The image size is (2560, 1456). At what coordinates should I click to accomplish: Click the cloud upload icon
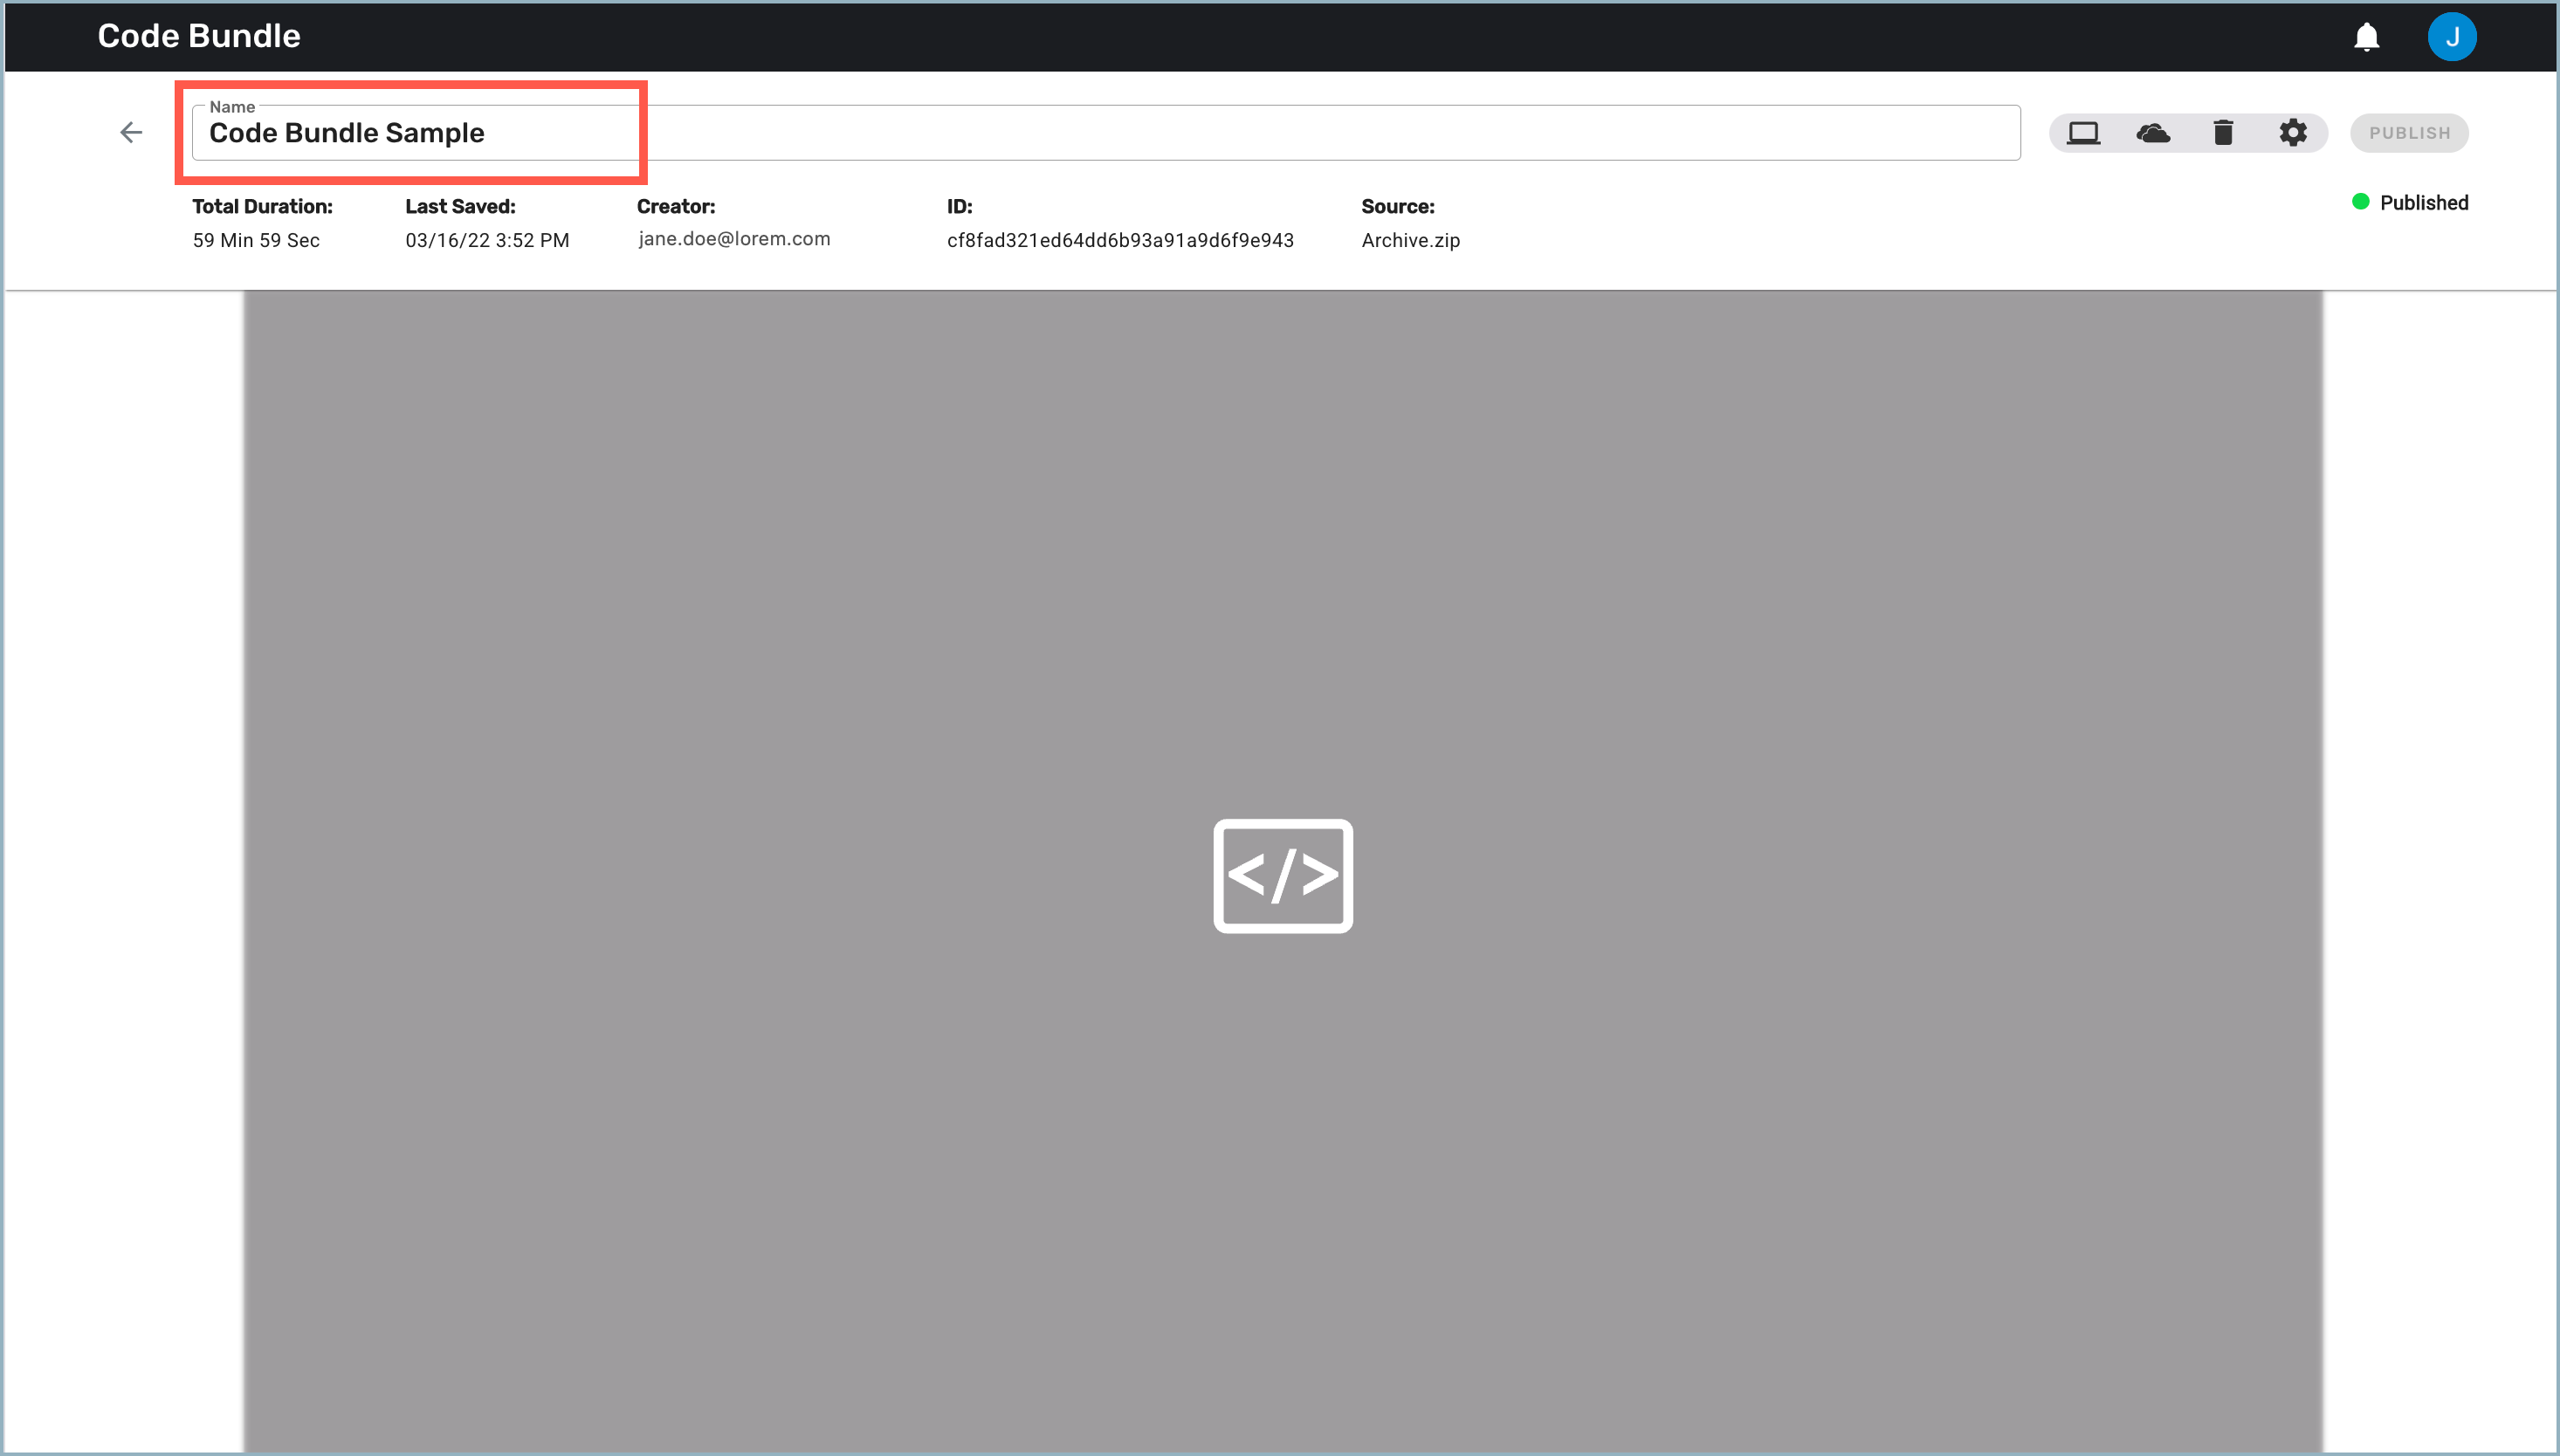(2154, 132)
